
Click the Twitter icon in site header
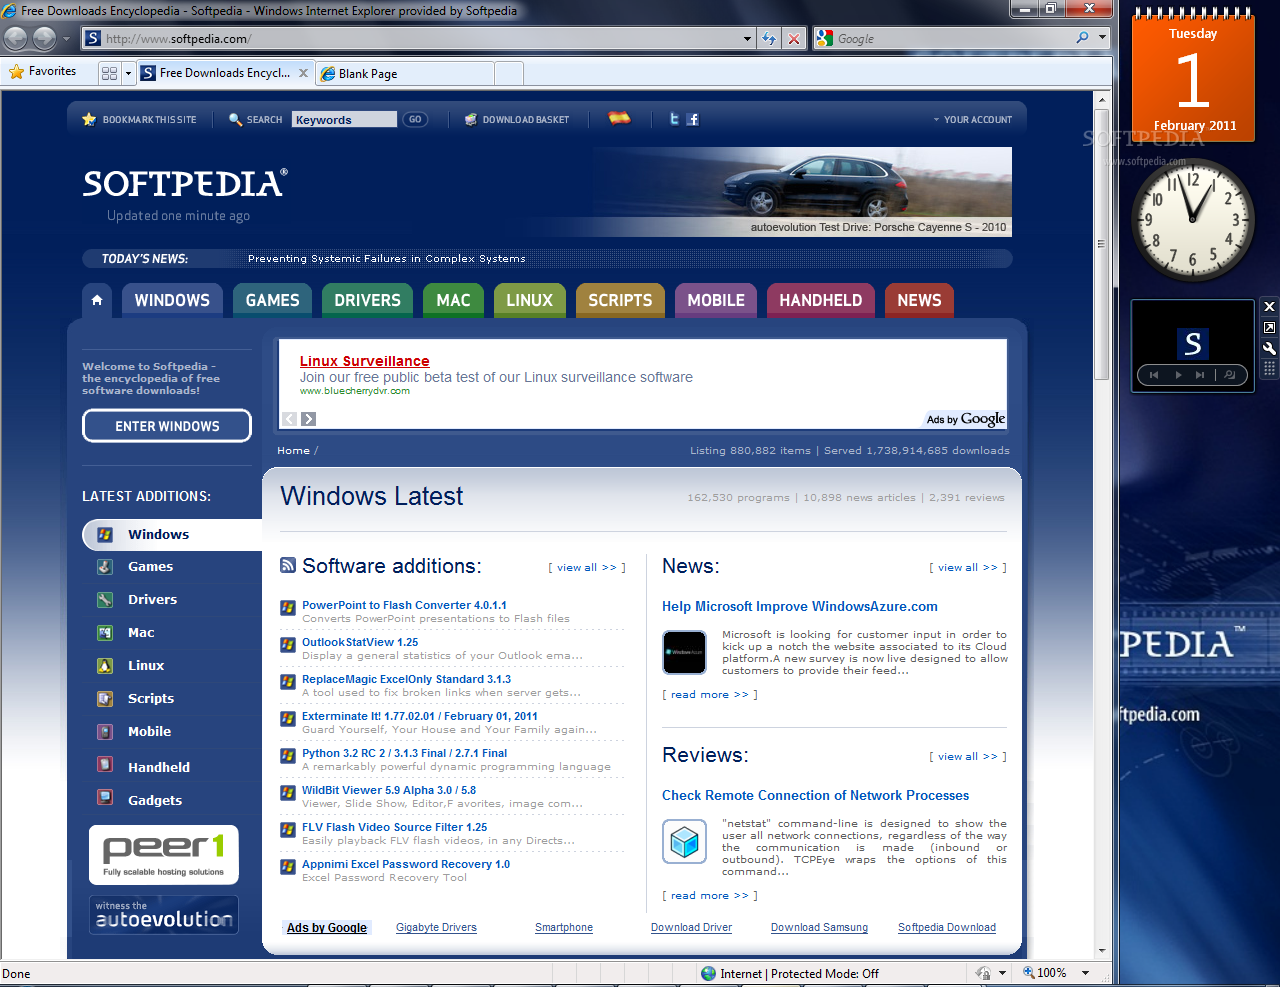click(x=674, y=119)
